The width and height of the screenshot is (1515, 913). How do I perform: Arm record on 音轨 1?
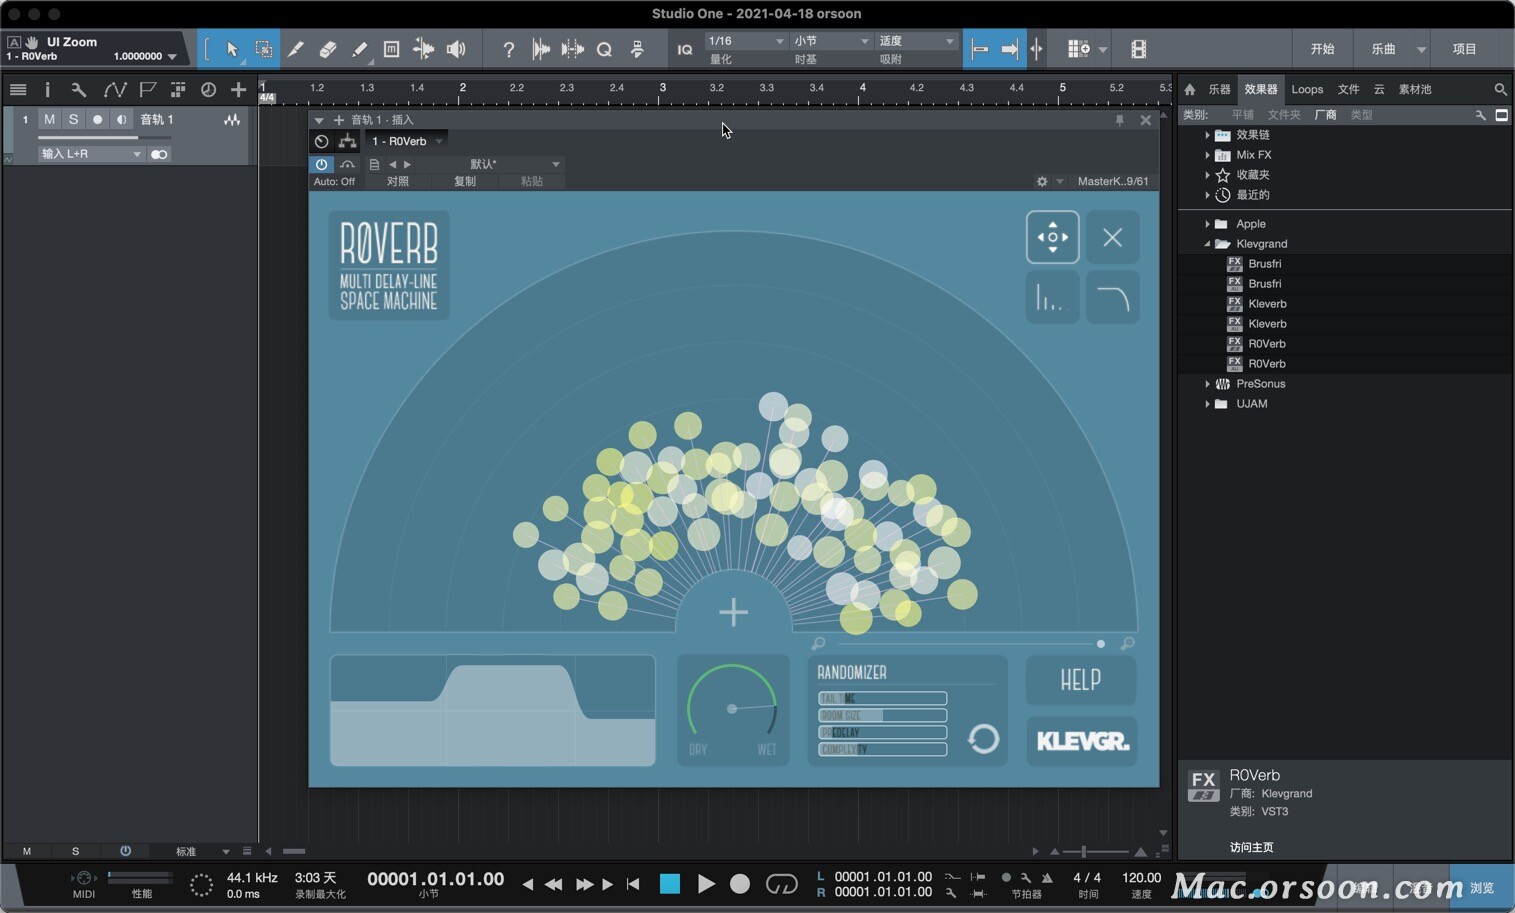(x=97, y=119)
